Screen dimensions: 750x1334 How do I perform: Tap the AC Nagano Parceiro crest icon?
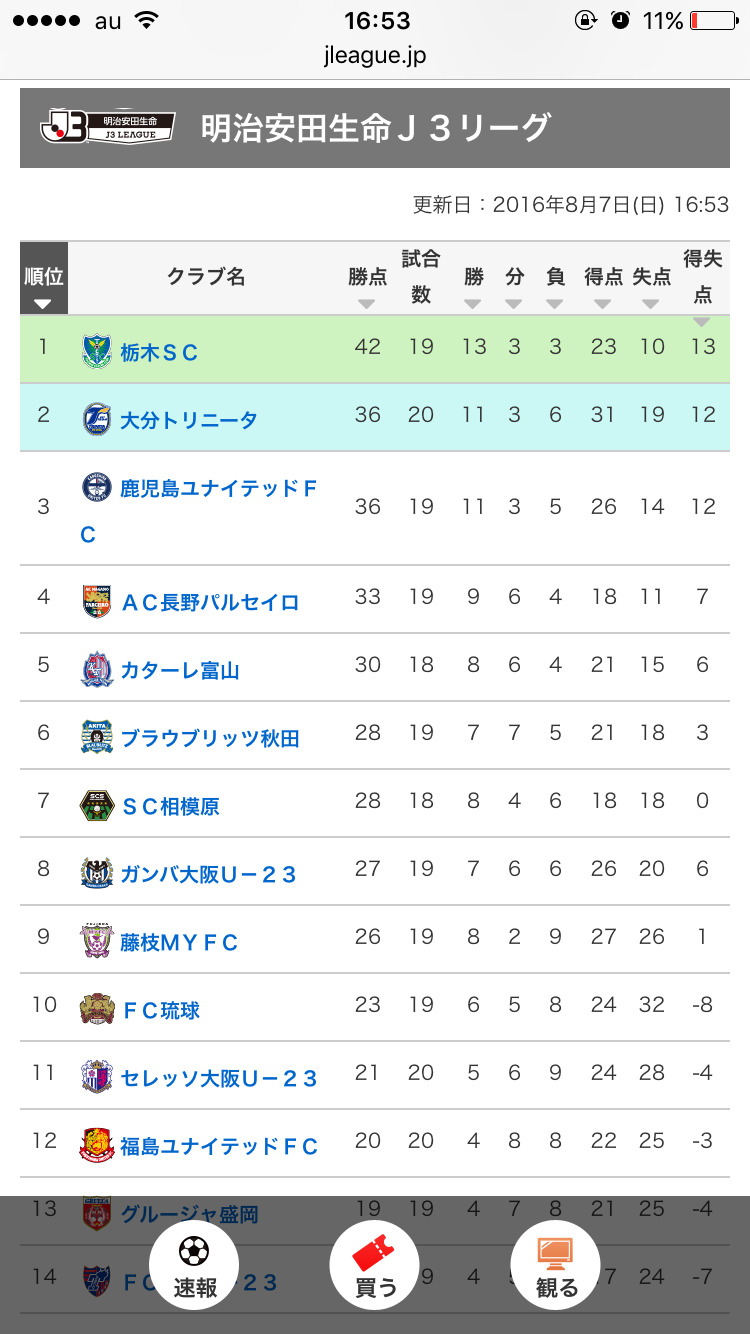[97, 601]
